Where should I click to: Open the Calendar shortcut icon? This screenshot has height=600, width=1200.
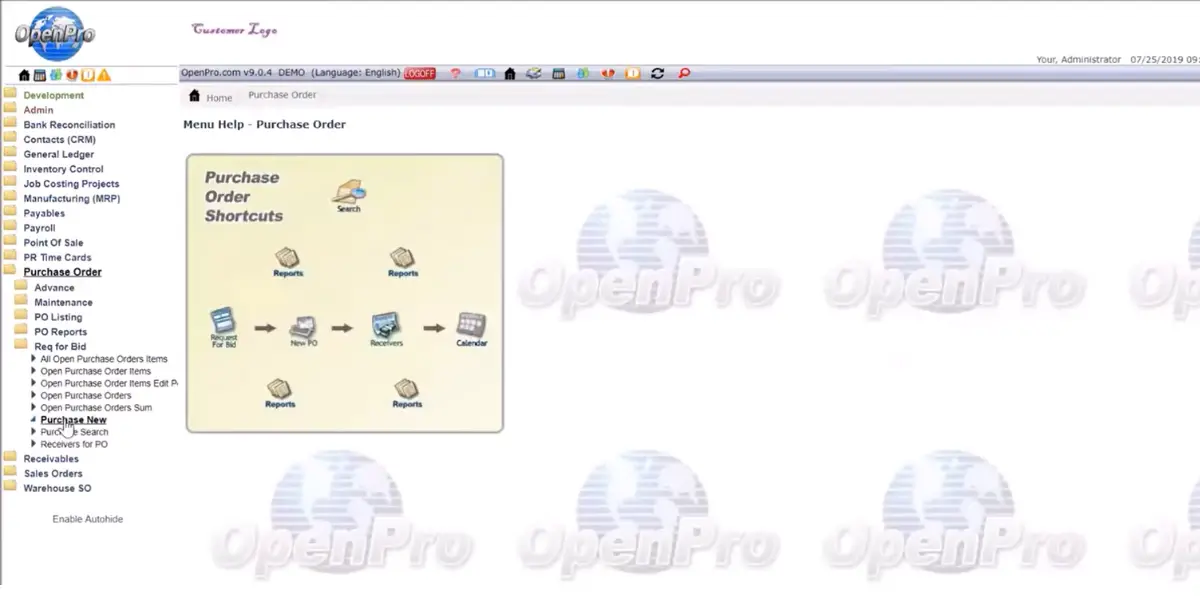(x=471, y=330)
